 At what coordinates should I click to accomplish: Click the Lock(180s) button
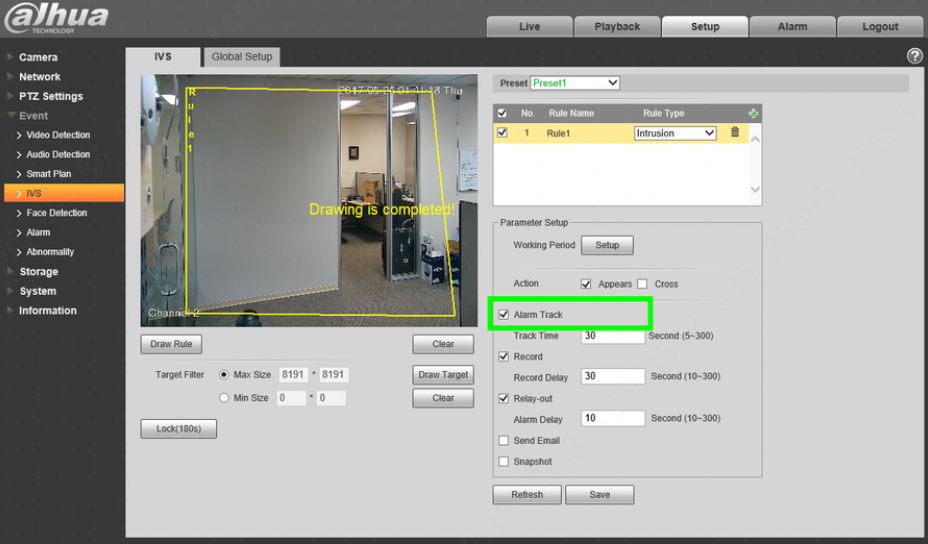click(179, 429)
